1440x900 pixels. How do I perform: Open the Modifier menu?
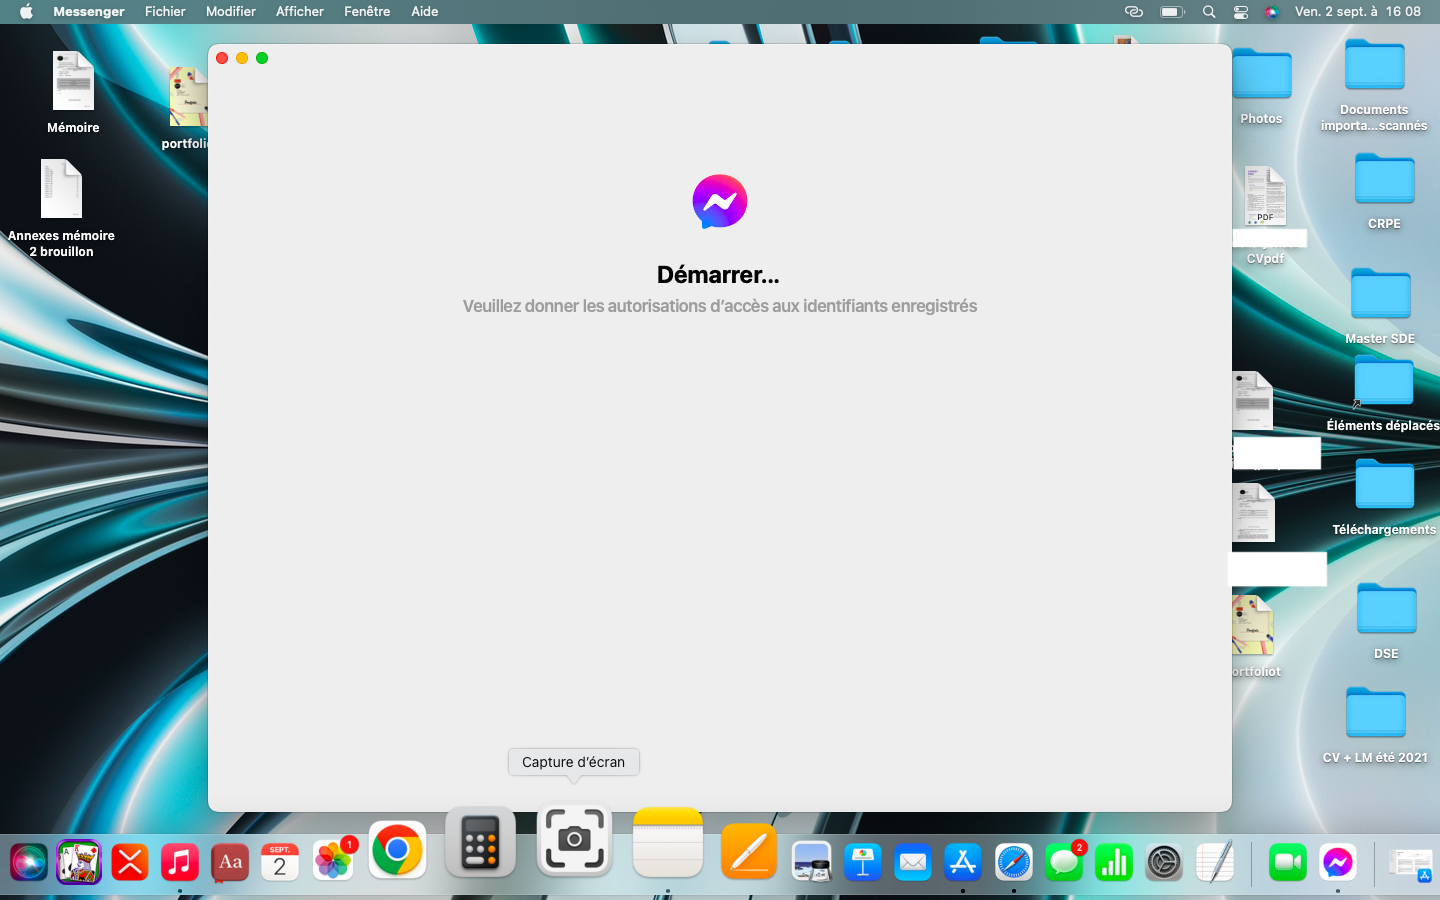[231, 12]
